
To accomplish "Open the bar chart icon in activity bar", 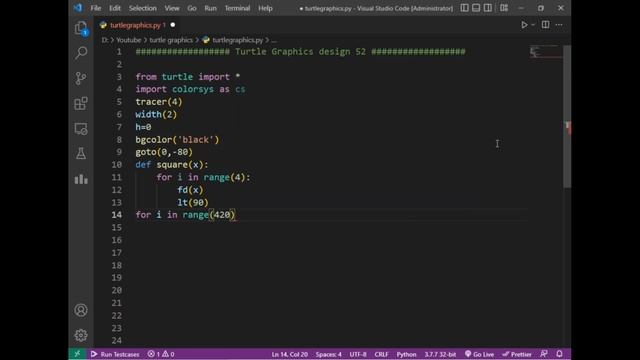I will [81, 179].
